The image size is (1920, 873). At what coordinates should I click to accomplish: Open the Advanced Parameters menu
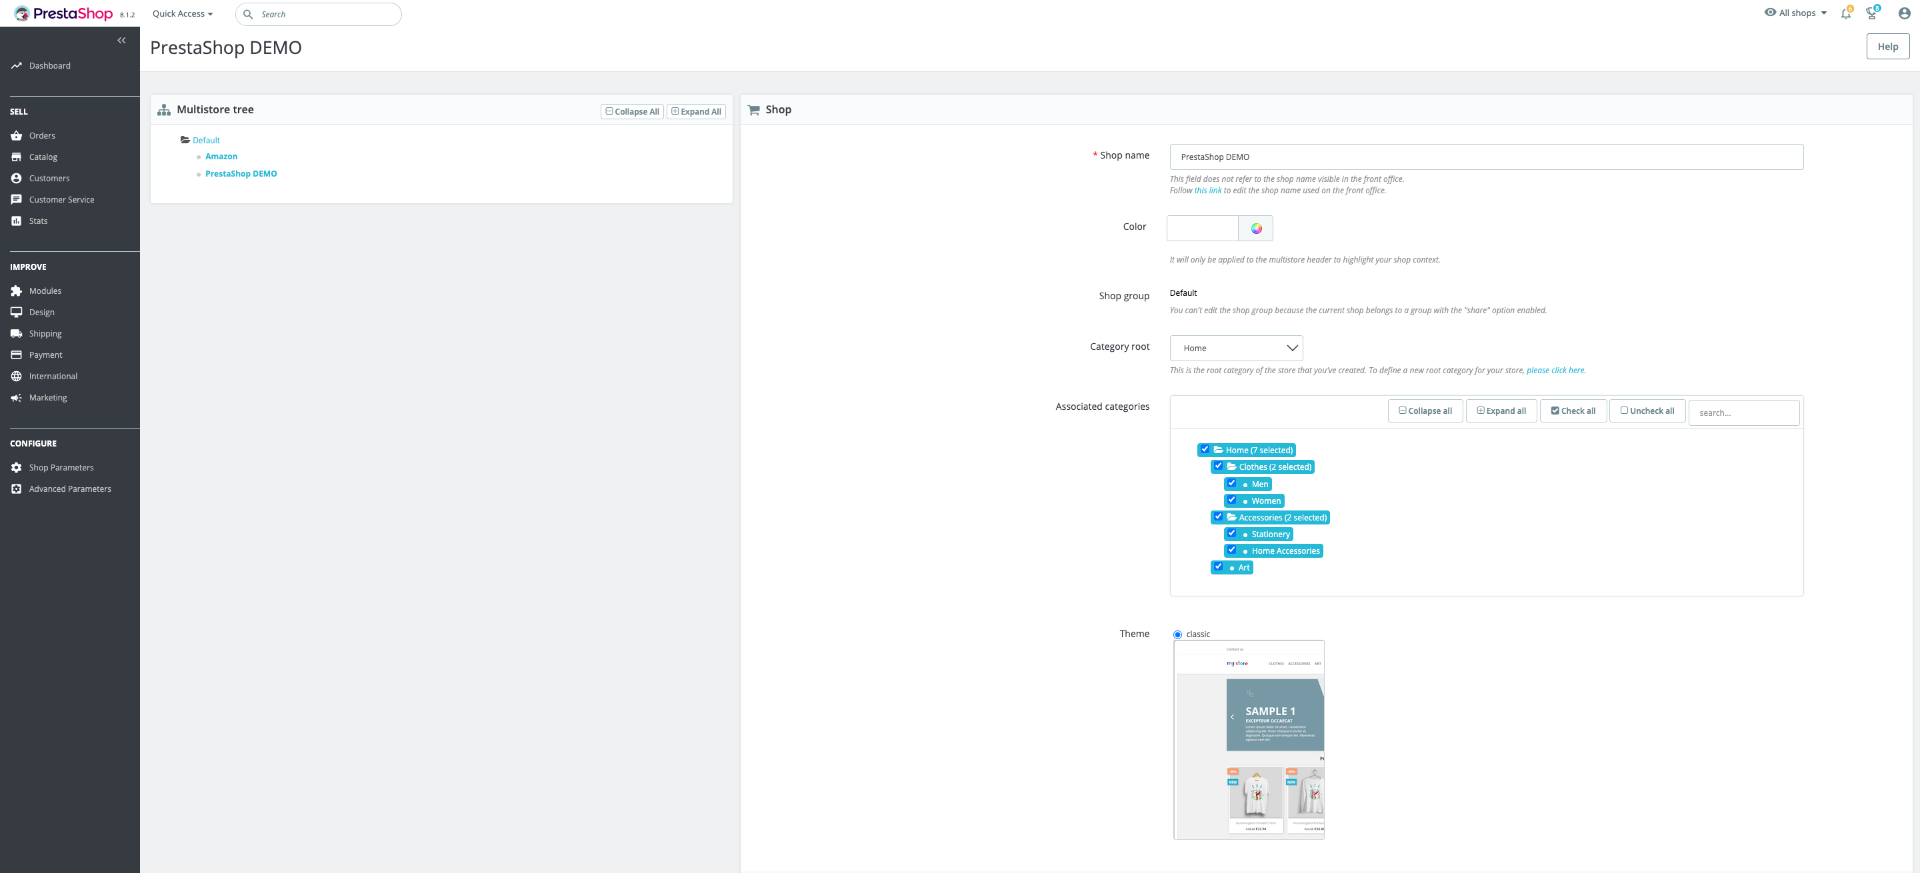[70, 489]
